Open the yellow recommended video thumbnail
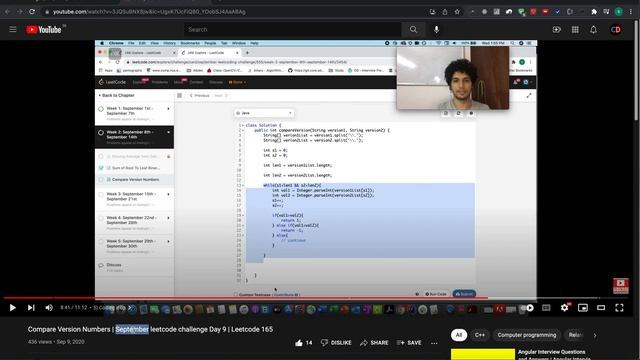 point(483,354)
